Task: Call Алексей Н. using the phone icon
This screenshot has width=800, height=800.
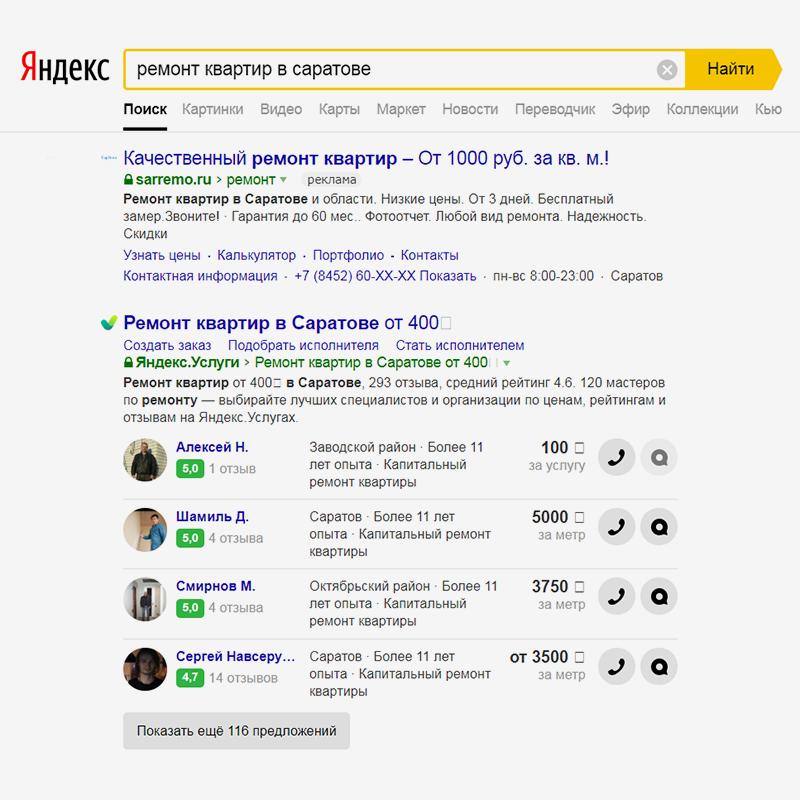Action: [616, 457]
